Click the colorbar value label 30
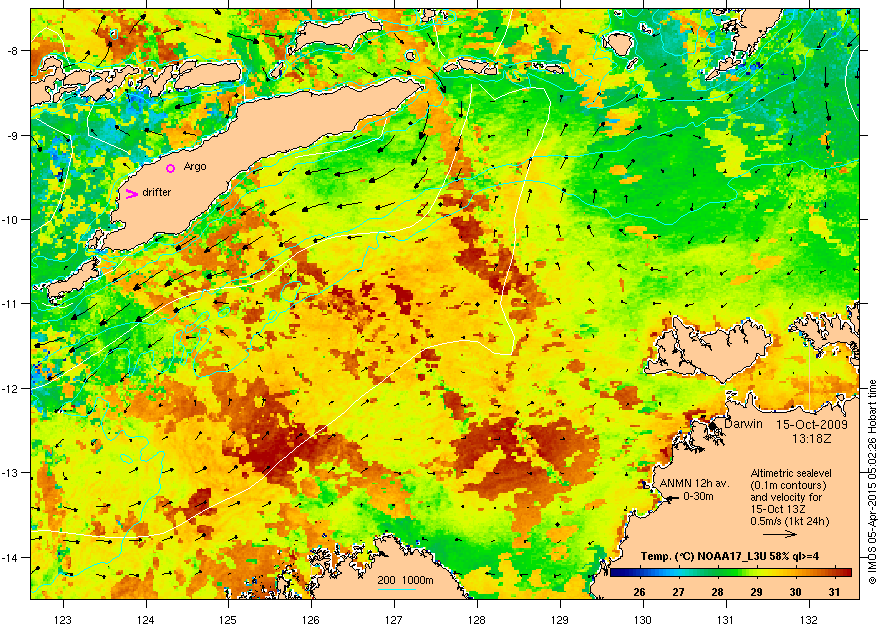 point(795,592)
